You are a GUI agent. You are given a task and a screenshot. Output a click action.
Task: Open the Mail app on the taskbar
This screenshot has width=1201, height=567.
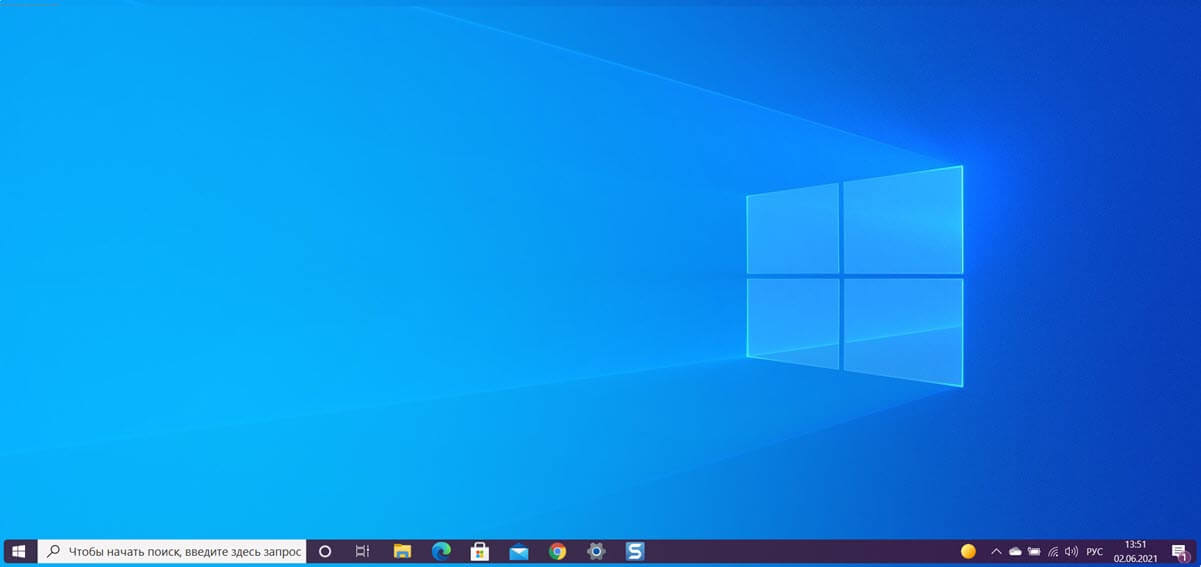click(x=519, y=551)
